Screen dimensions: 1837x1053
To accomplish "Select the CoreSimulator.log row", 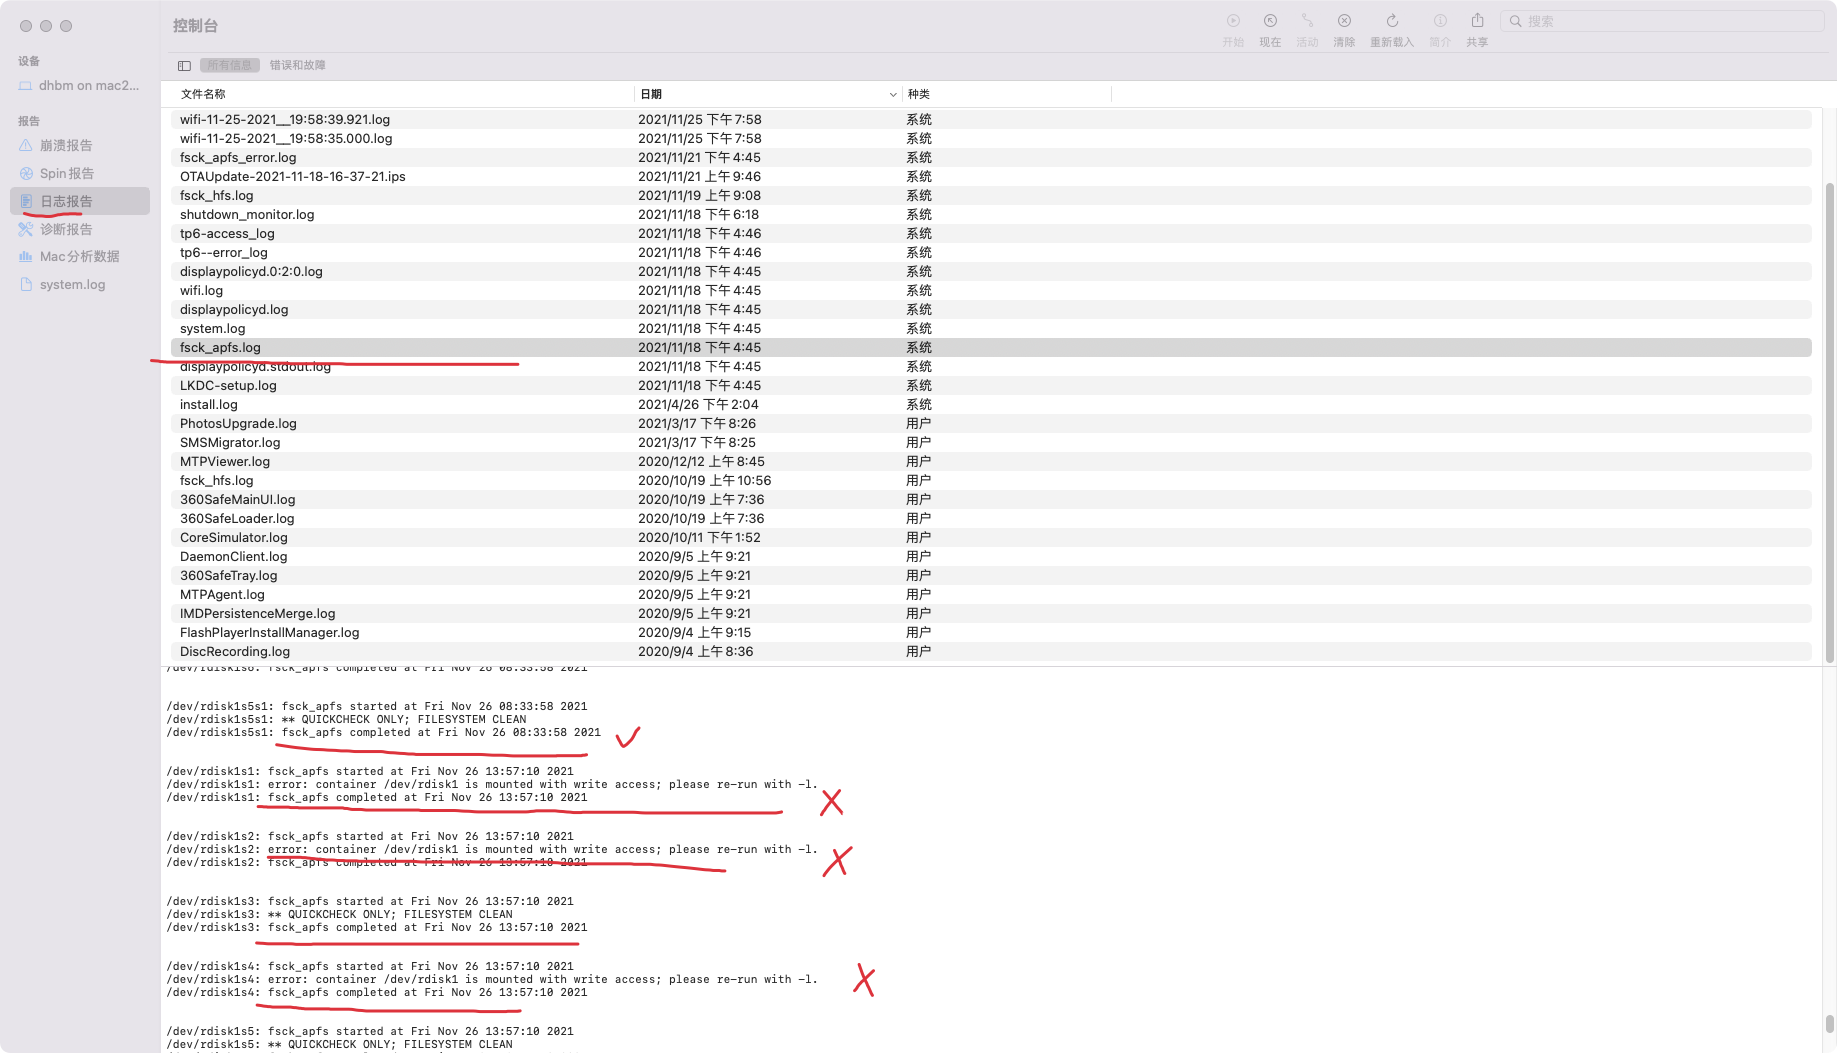I will click(x=991, y=538).
